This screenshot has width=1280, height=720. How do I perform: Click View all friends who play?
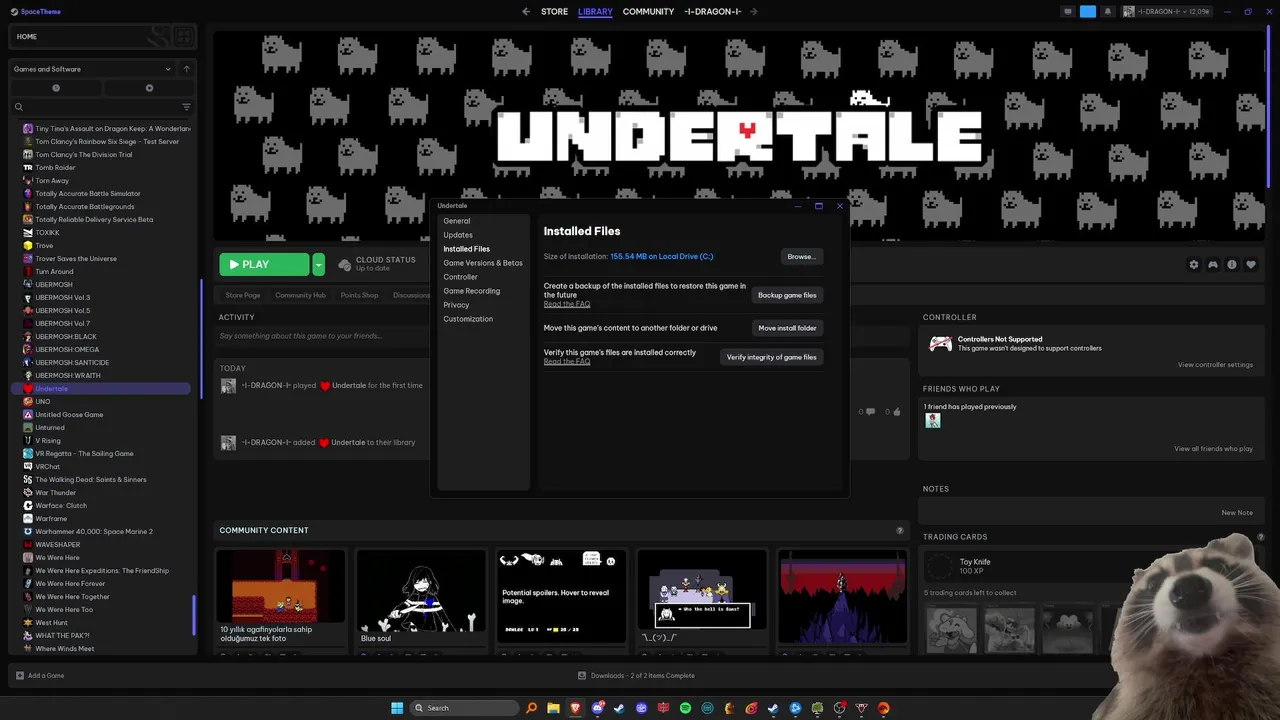pos(1213,449)
